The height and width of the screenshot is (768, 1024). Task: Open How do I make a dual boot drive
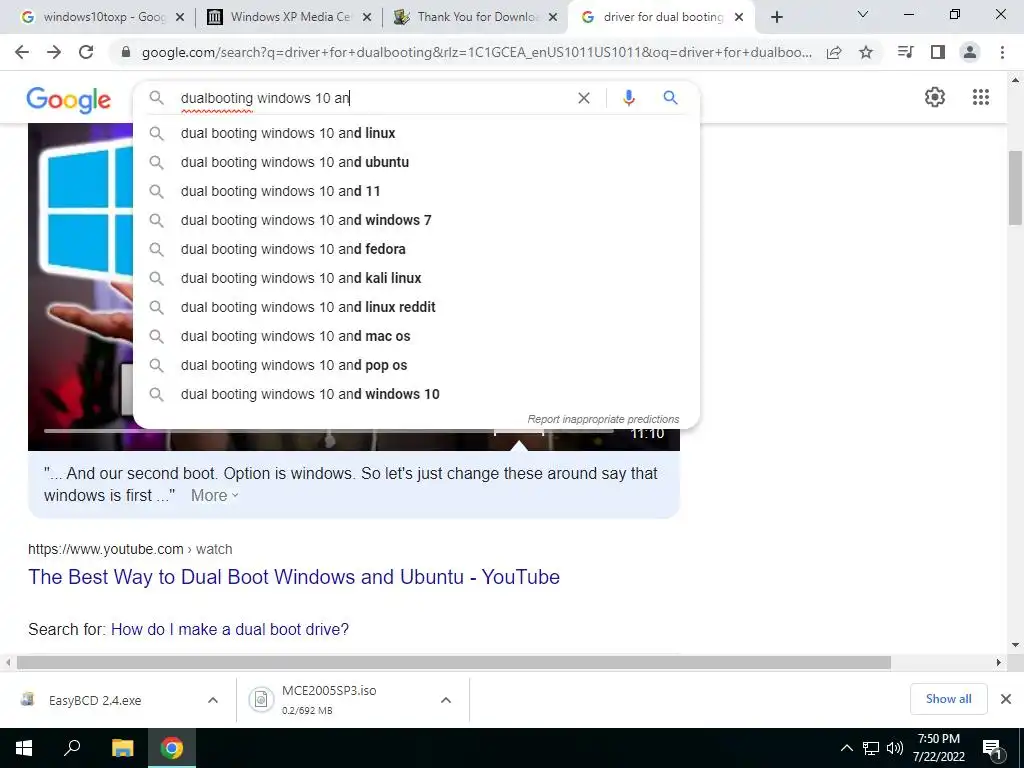point(230,630)
